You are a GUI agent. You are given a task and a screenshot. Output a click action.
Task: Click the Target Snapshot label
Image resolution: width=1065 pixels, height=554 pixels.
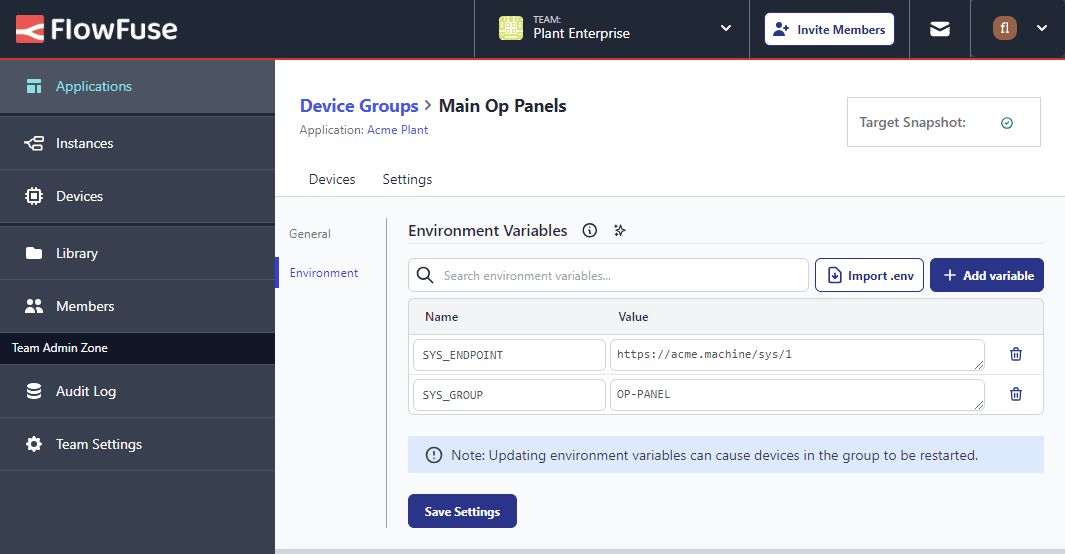(912, 122)
